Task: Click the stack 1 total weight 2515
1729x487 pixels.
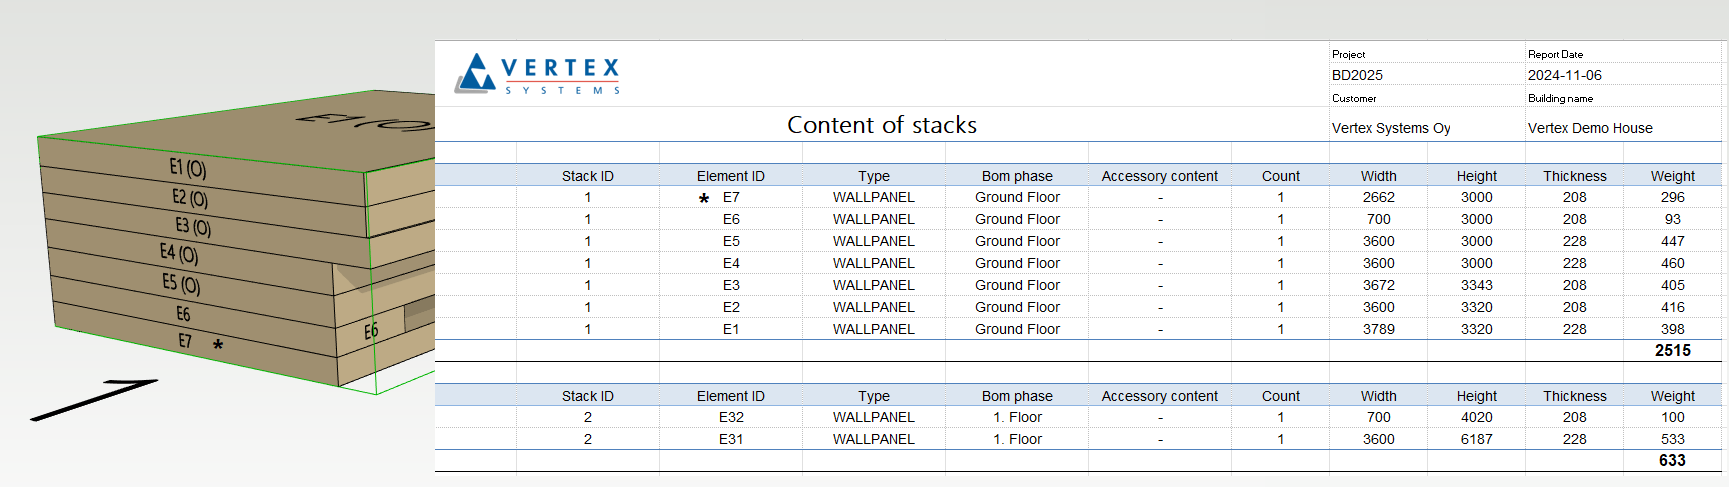Action: tap(1672, 350)
